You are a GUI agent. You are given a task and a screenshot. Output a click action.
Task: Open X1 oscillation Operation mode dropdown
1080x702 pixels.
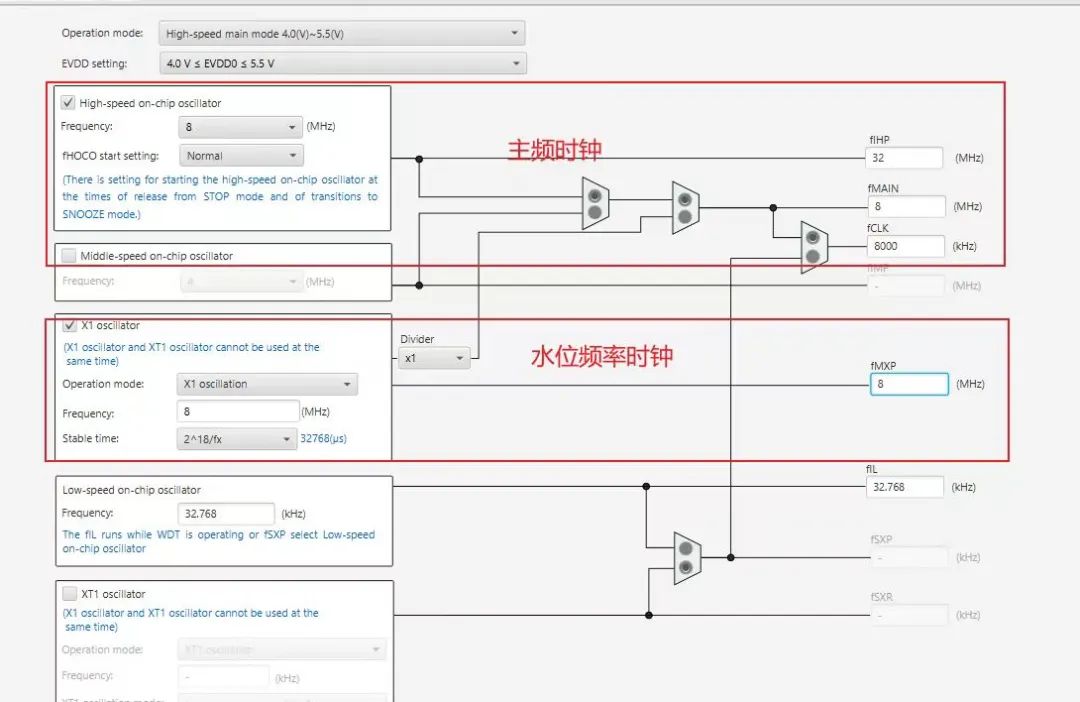coord(267,384)
